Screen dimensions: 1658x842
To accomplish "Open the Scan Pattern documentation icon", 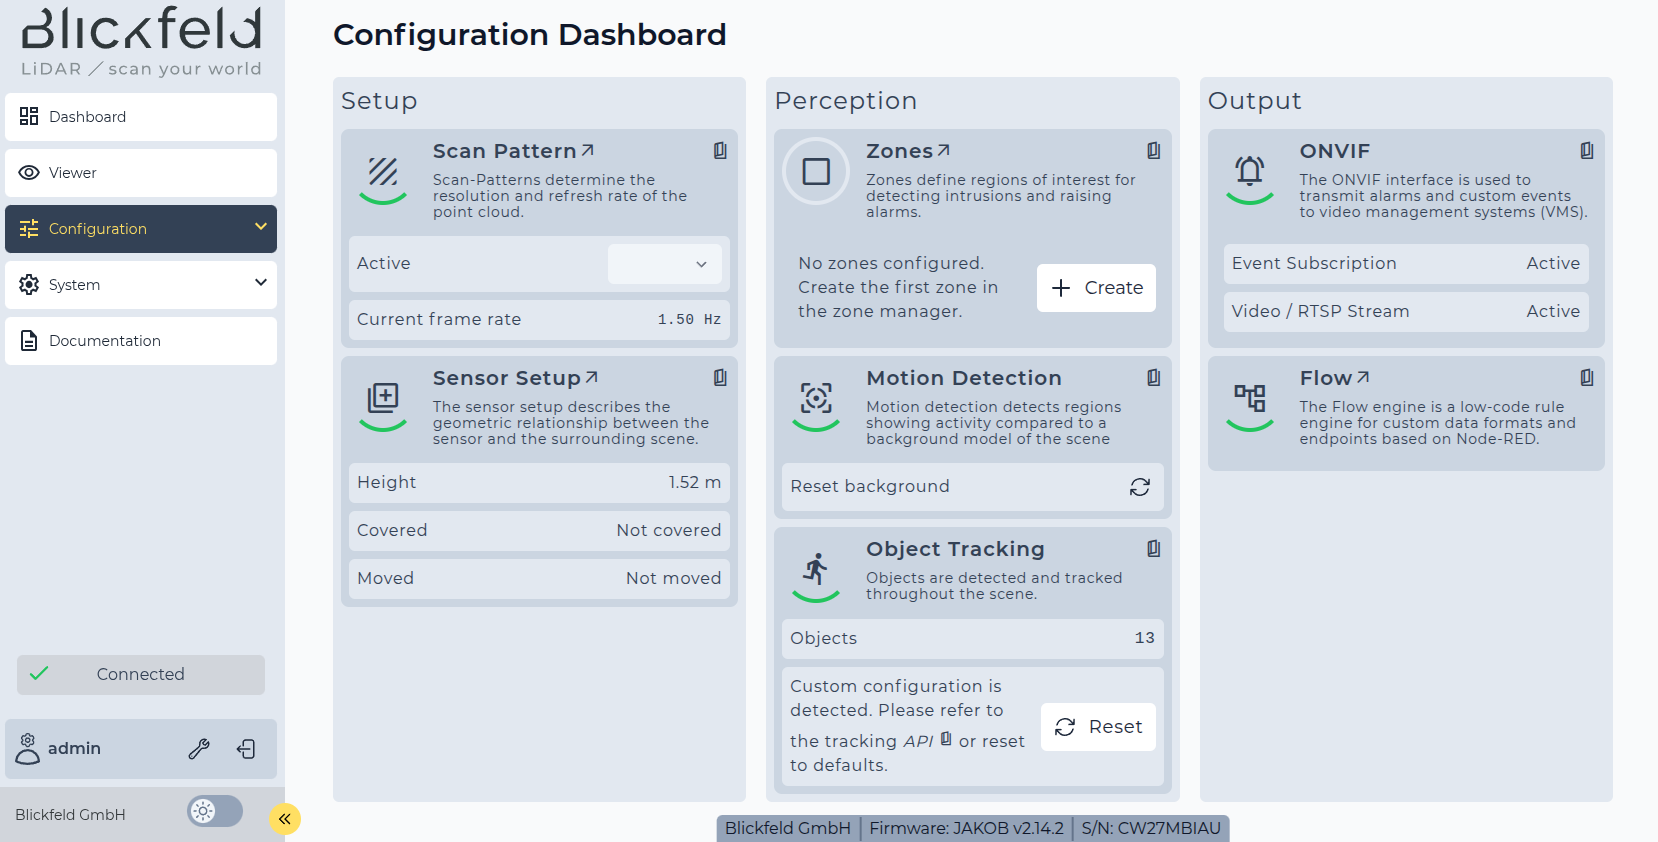I will click(720, 151).
